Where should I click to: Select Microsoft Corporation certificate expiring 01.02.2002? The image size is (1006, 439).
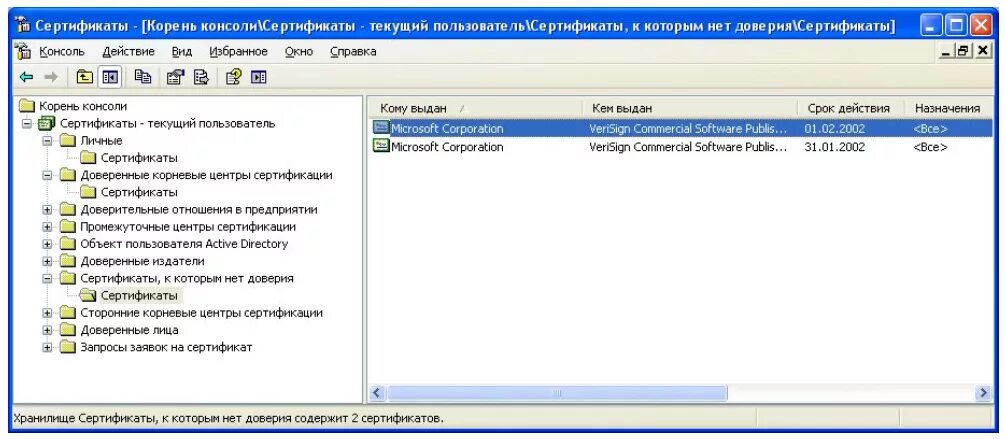[x=681, y=128]
